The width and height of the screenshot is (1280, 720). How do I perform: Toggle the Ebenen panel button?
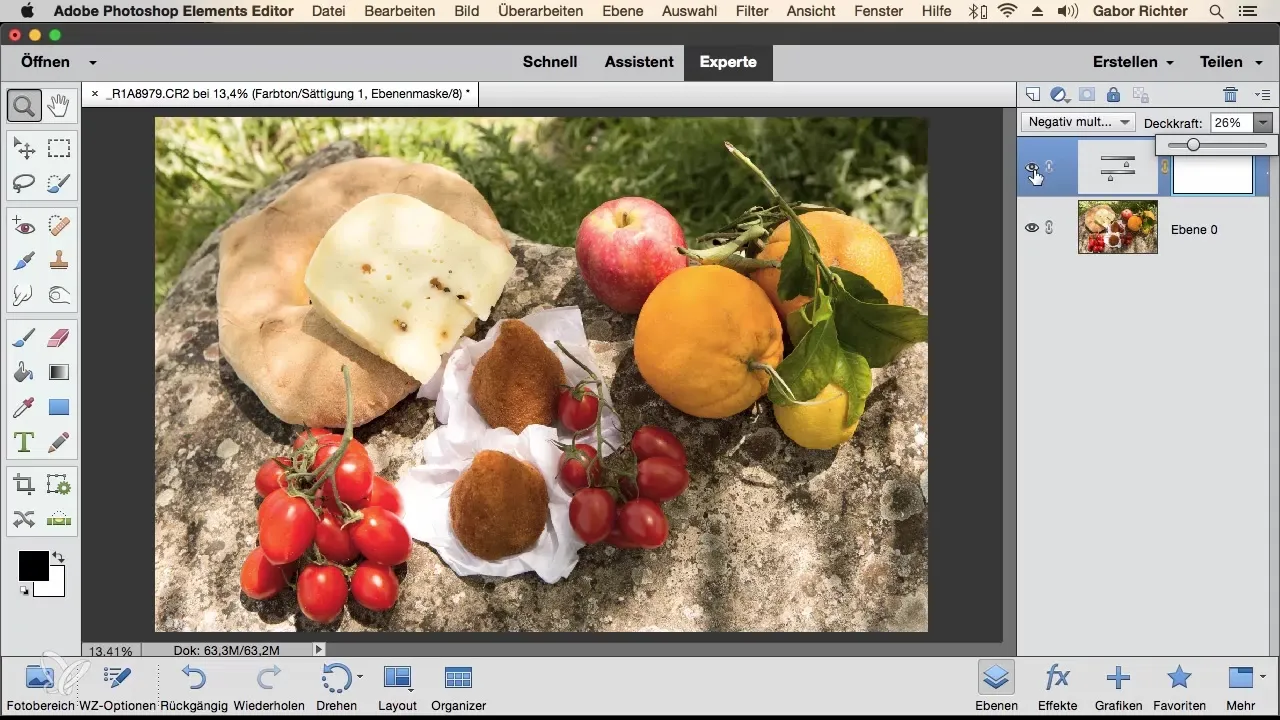pyautogui.click(x=995, y=687)
